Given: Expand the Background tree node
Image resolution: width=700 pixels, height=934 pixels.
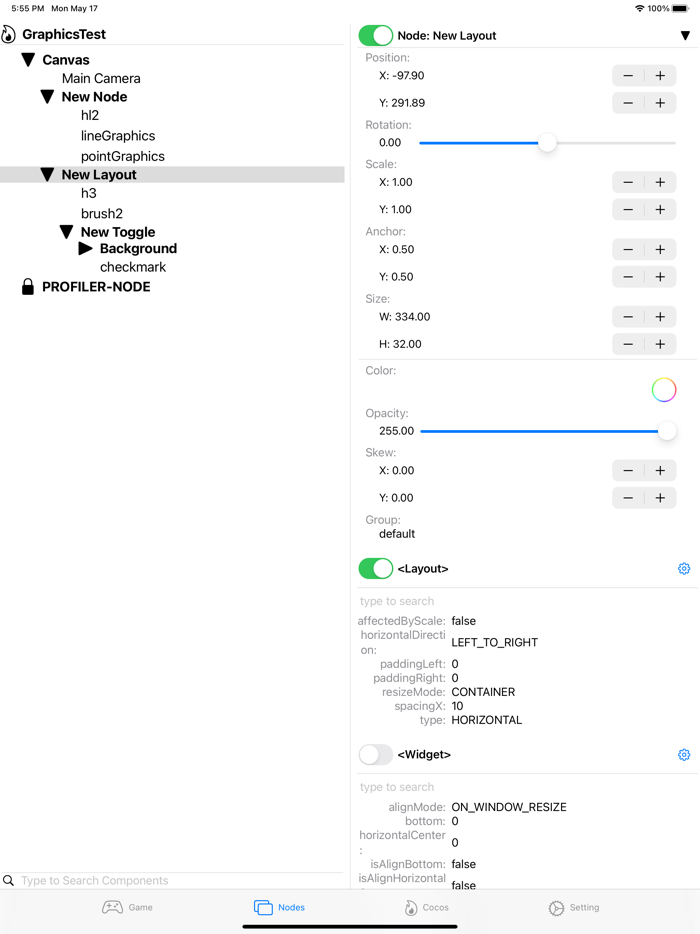Looking at the screenshot, I should [x=86, y=249].
